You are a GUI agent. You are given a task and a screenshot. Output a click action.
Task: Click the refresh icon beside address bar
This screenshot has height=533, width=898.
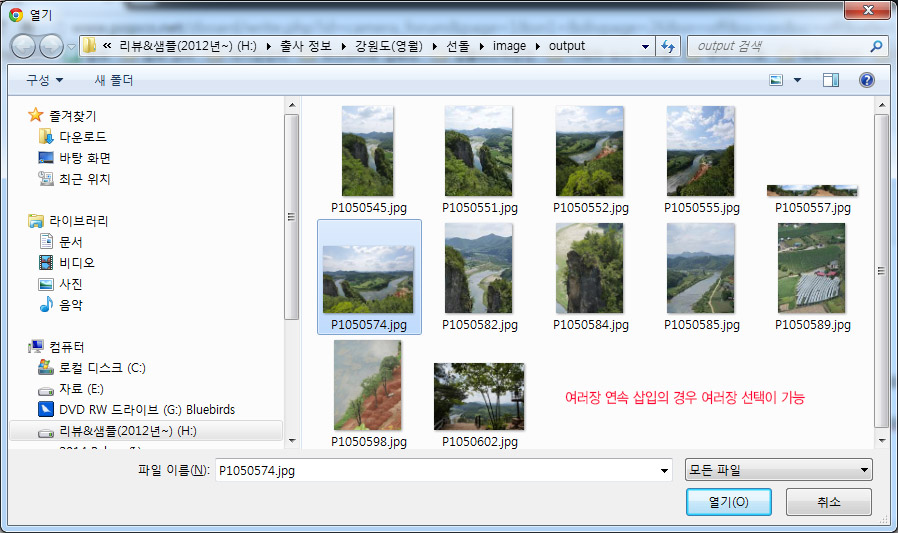pyautogui.click(x=669, y=46)
